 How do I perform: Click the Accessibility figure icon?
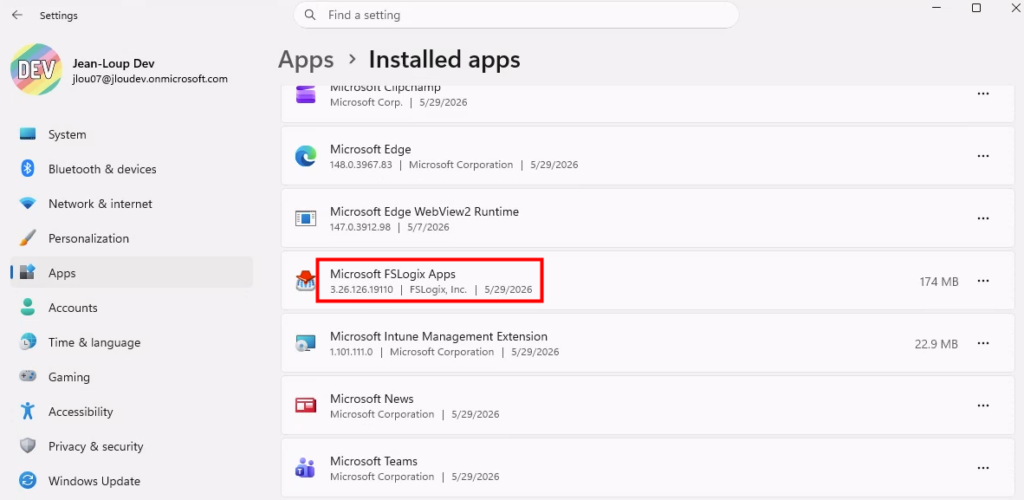tap(27, 411)
